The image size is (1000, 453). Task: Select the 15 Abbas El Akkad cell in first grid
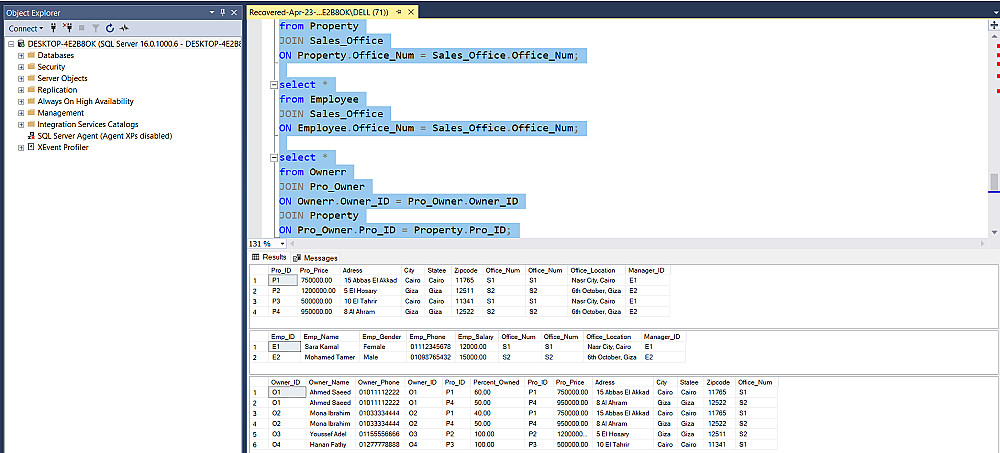(370, 281)
